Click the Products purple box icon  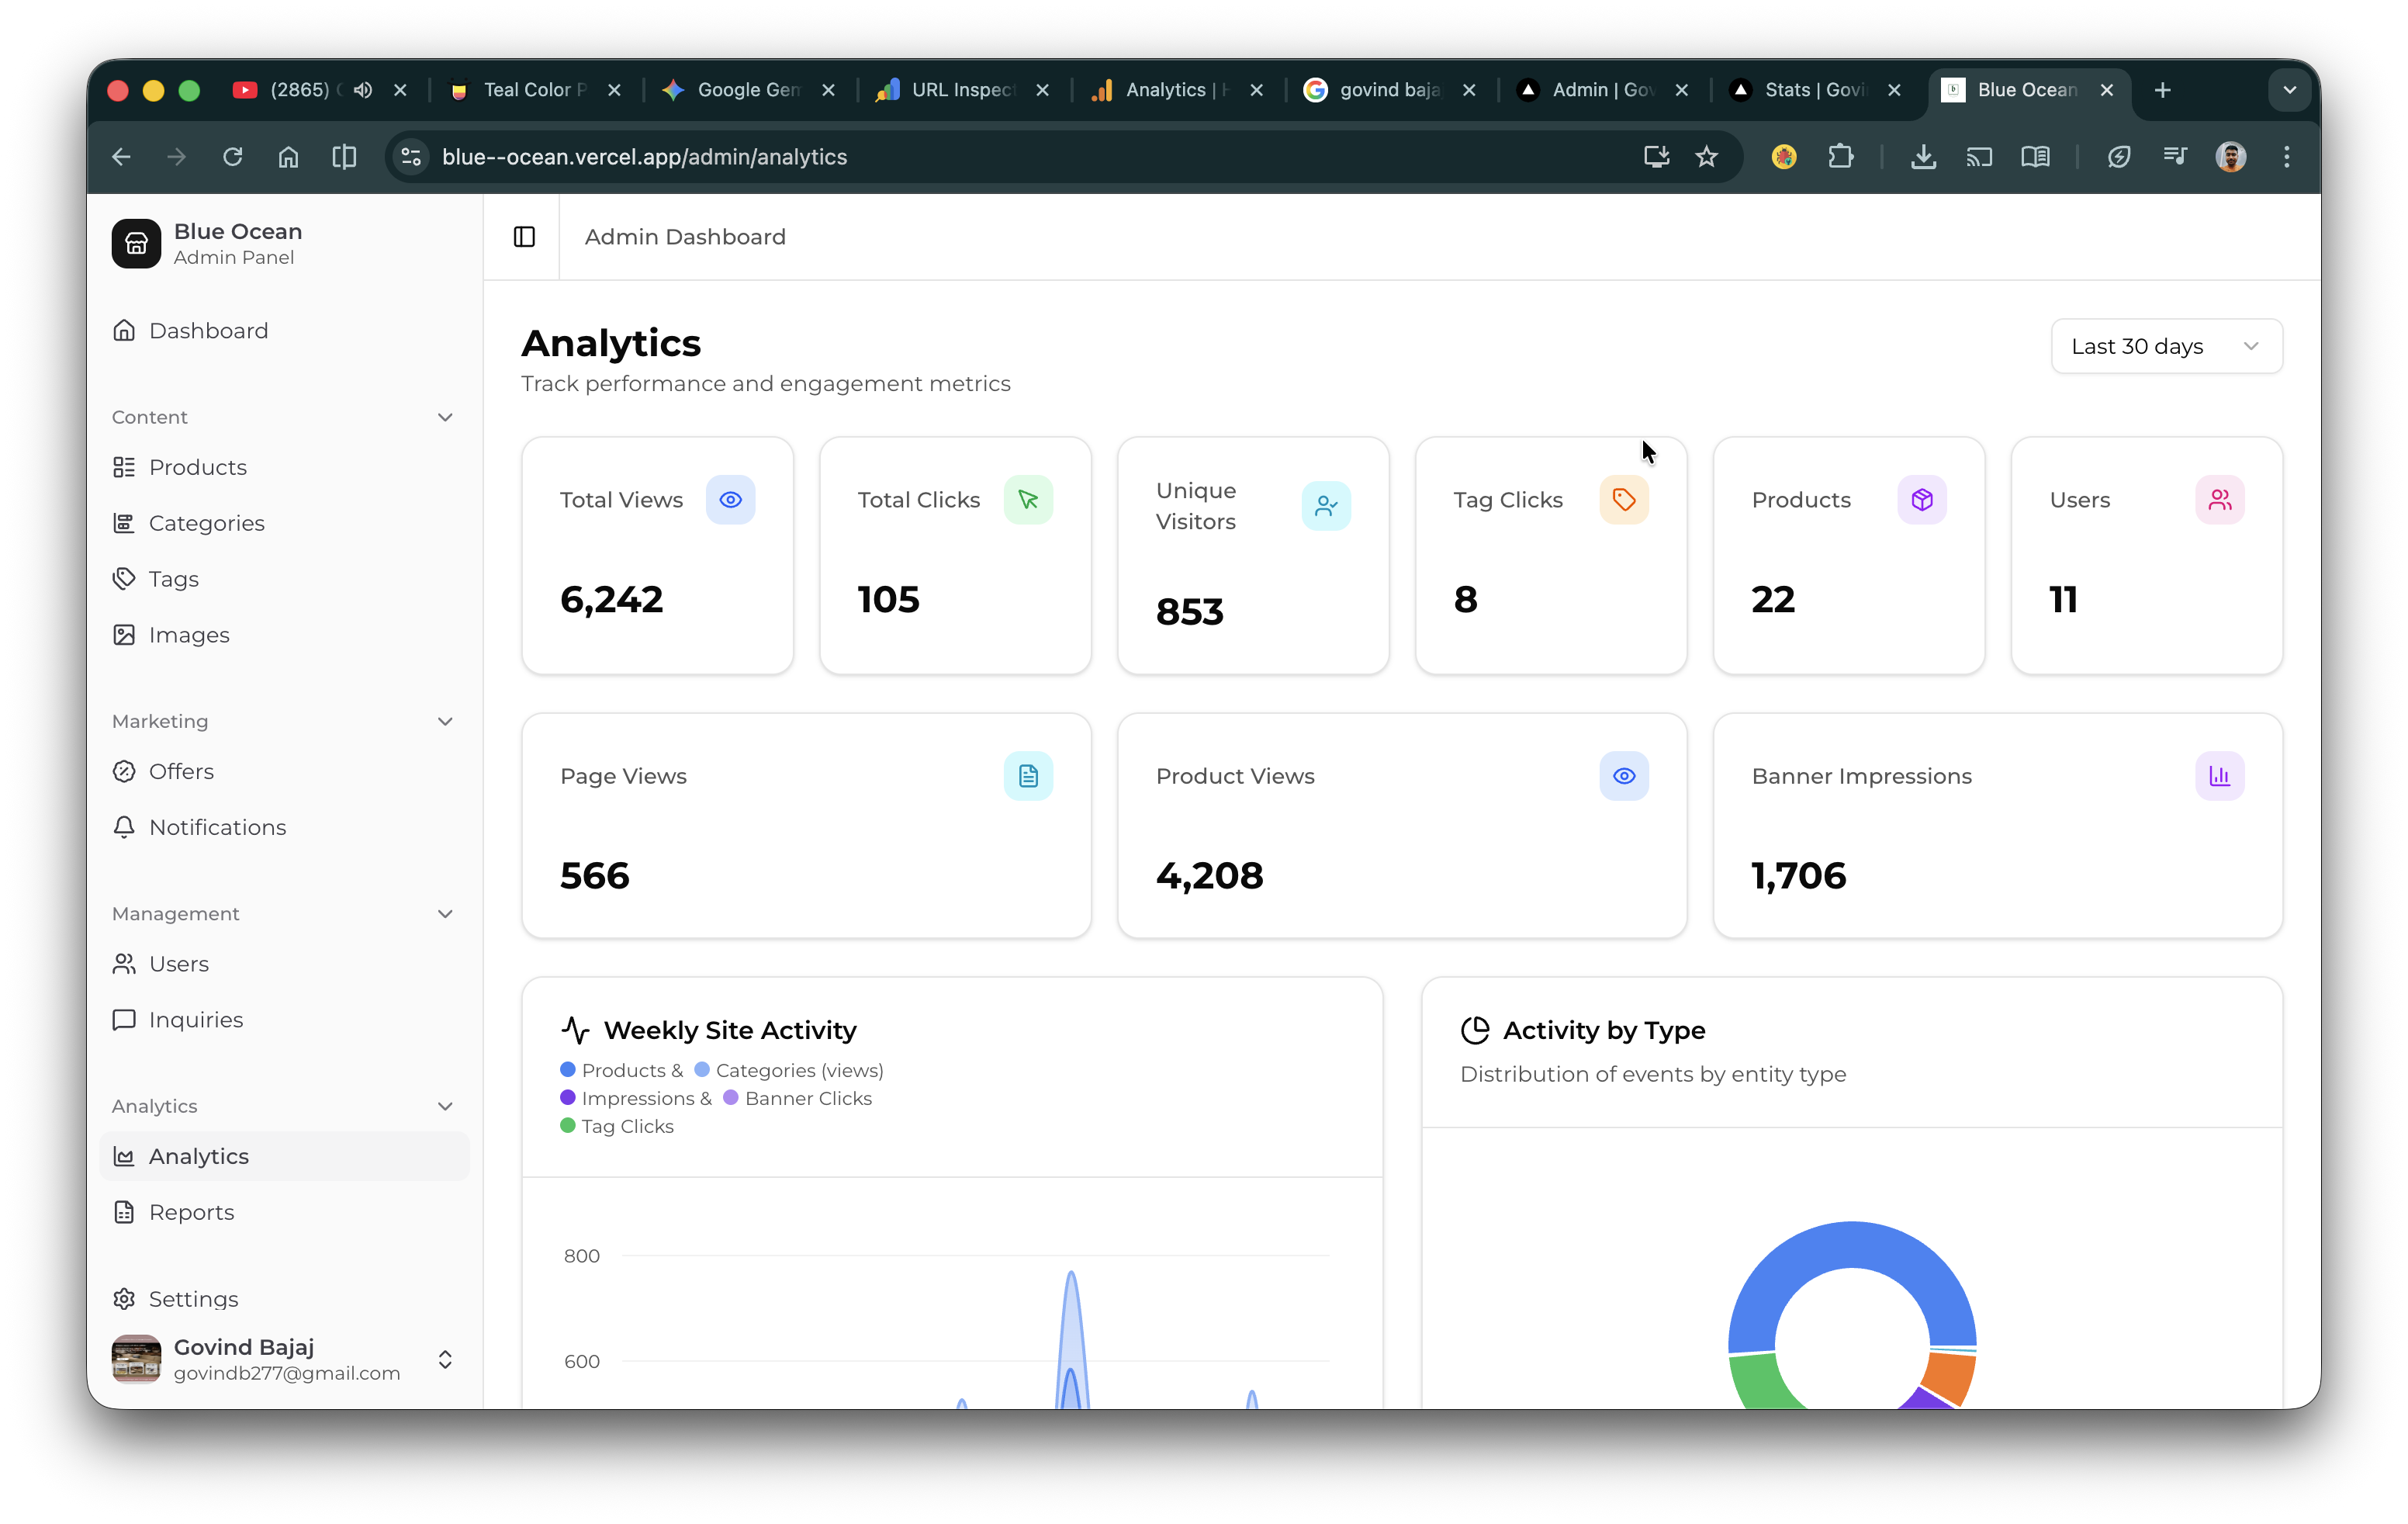(1921, 500)
